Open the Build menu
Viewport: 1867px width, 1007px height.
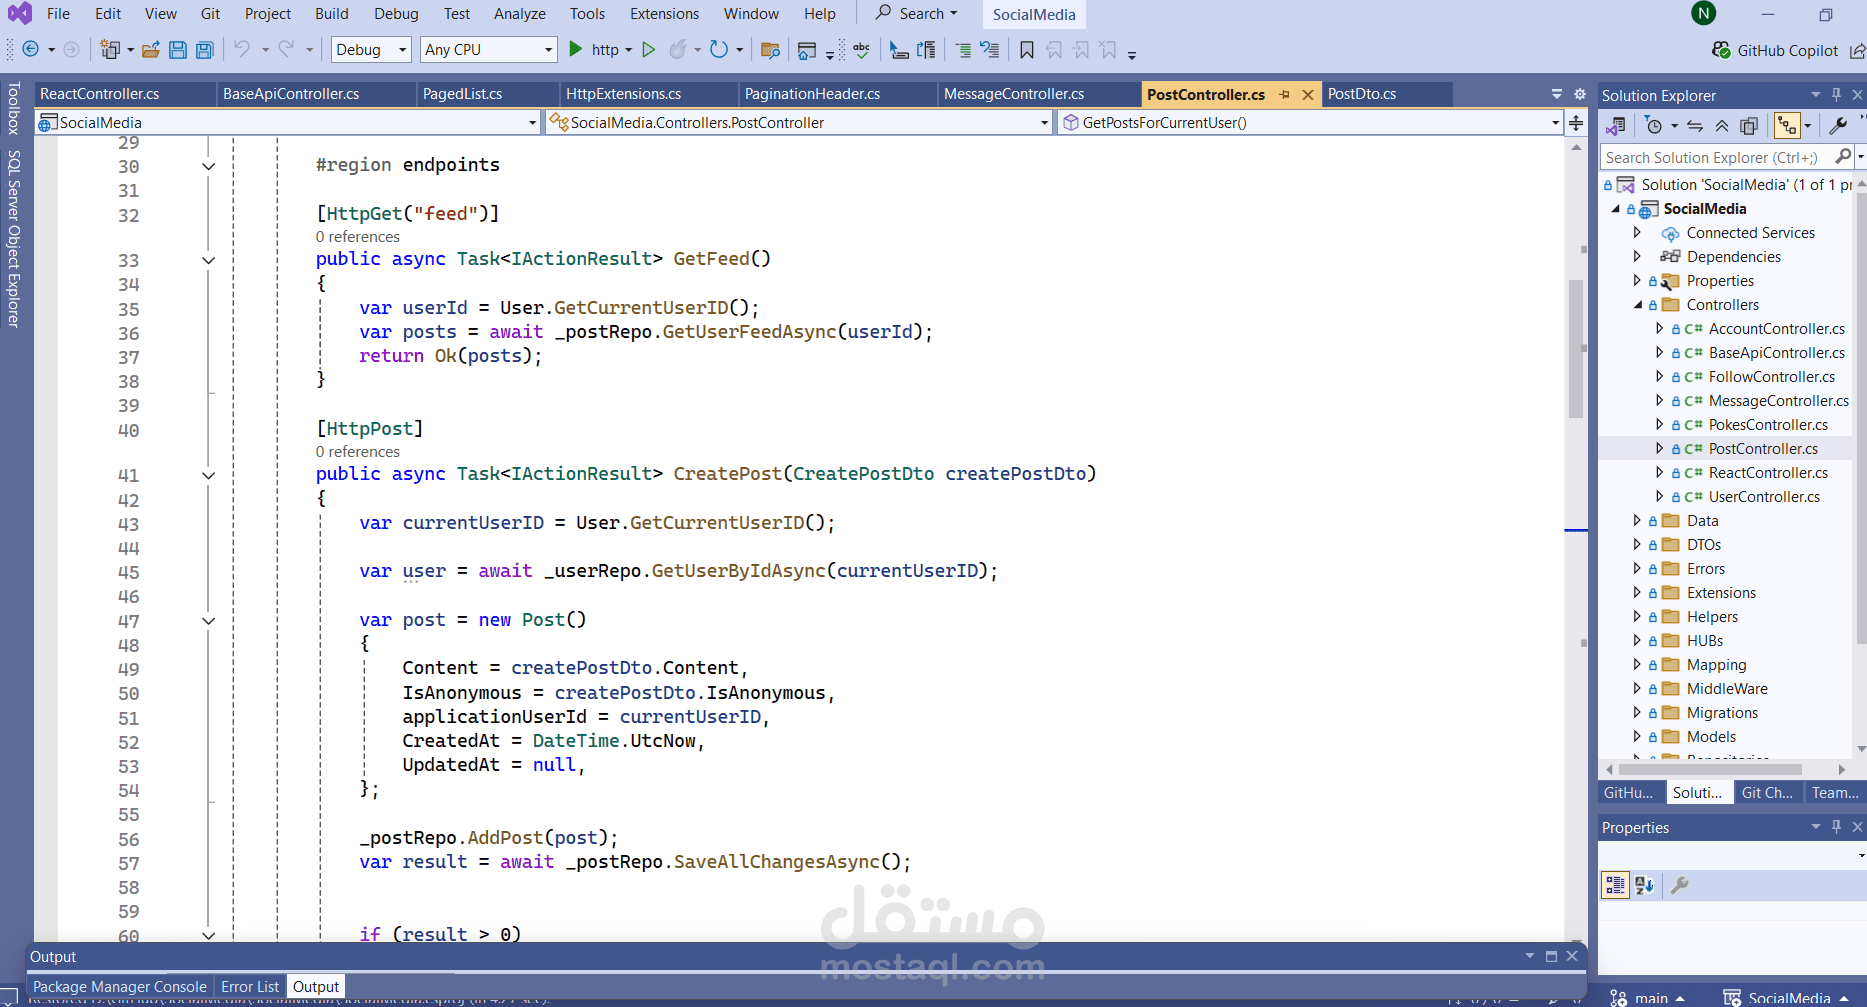point(332,14)
